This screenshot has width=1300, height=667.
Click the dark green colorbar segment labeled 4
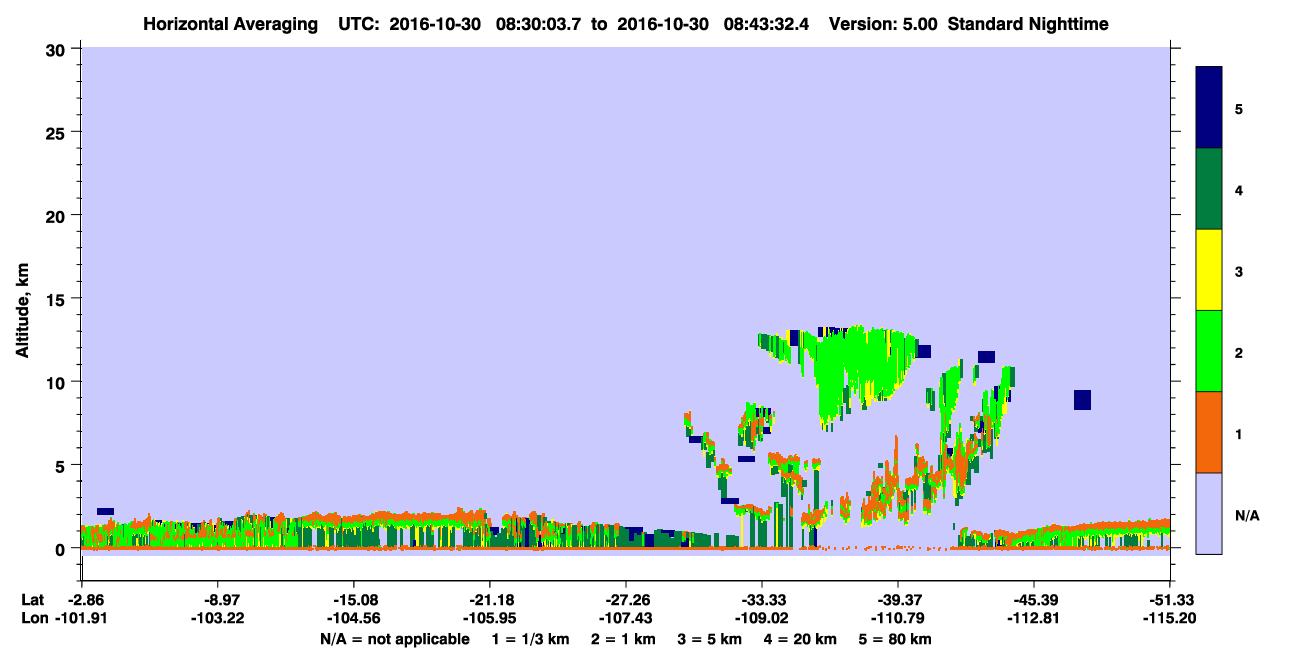[x=1209, y=189]
